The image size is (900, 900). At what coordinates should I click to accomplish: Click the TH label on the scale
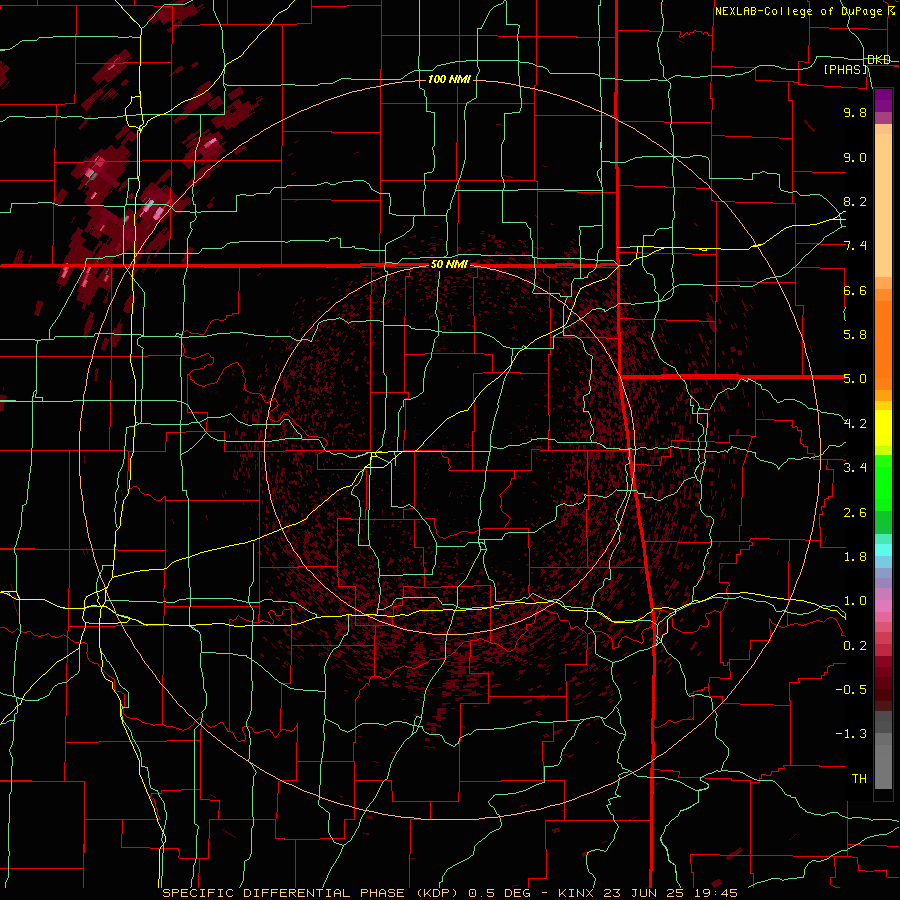[x=859, y=779]
